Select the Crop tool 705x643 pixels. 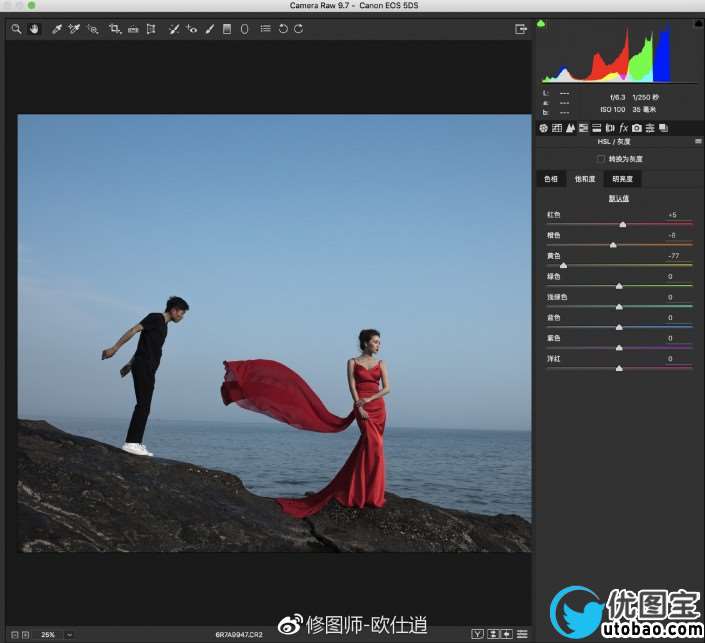pos(115,29)
